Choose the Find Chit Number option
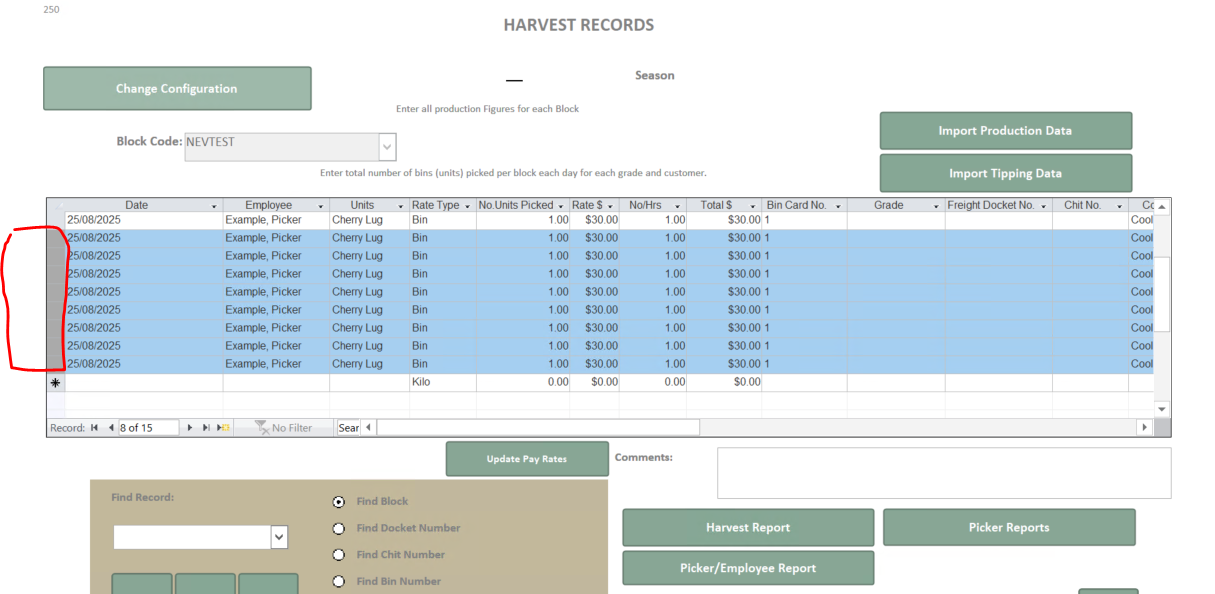1215x594 pixels. tap(339, 555)
